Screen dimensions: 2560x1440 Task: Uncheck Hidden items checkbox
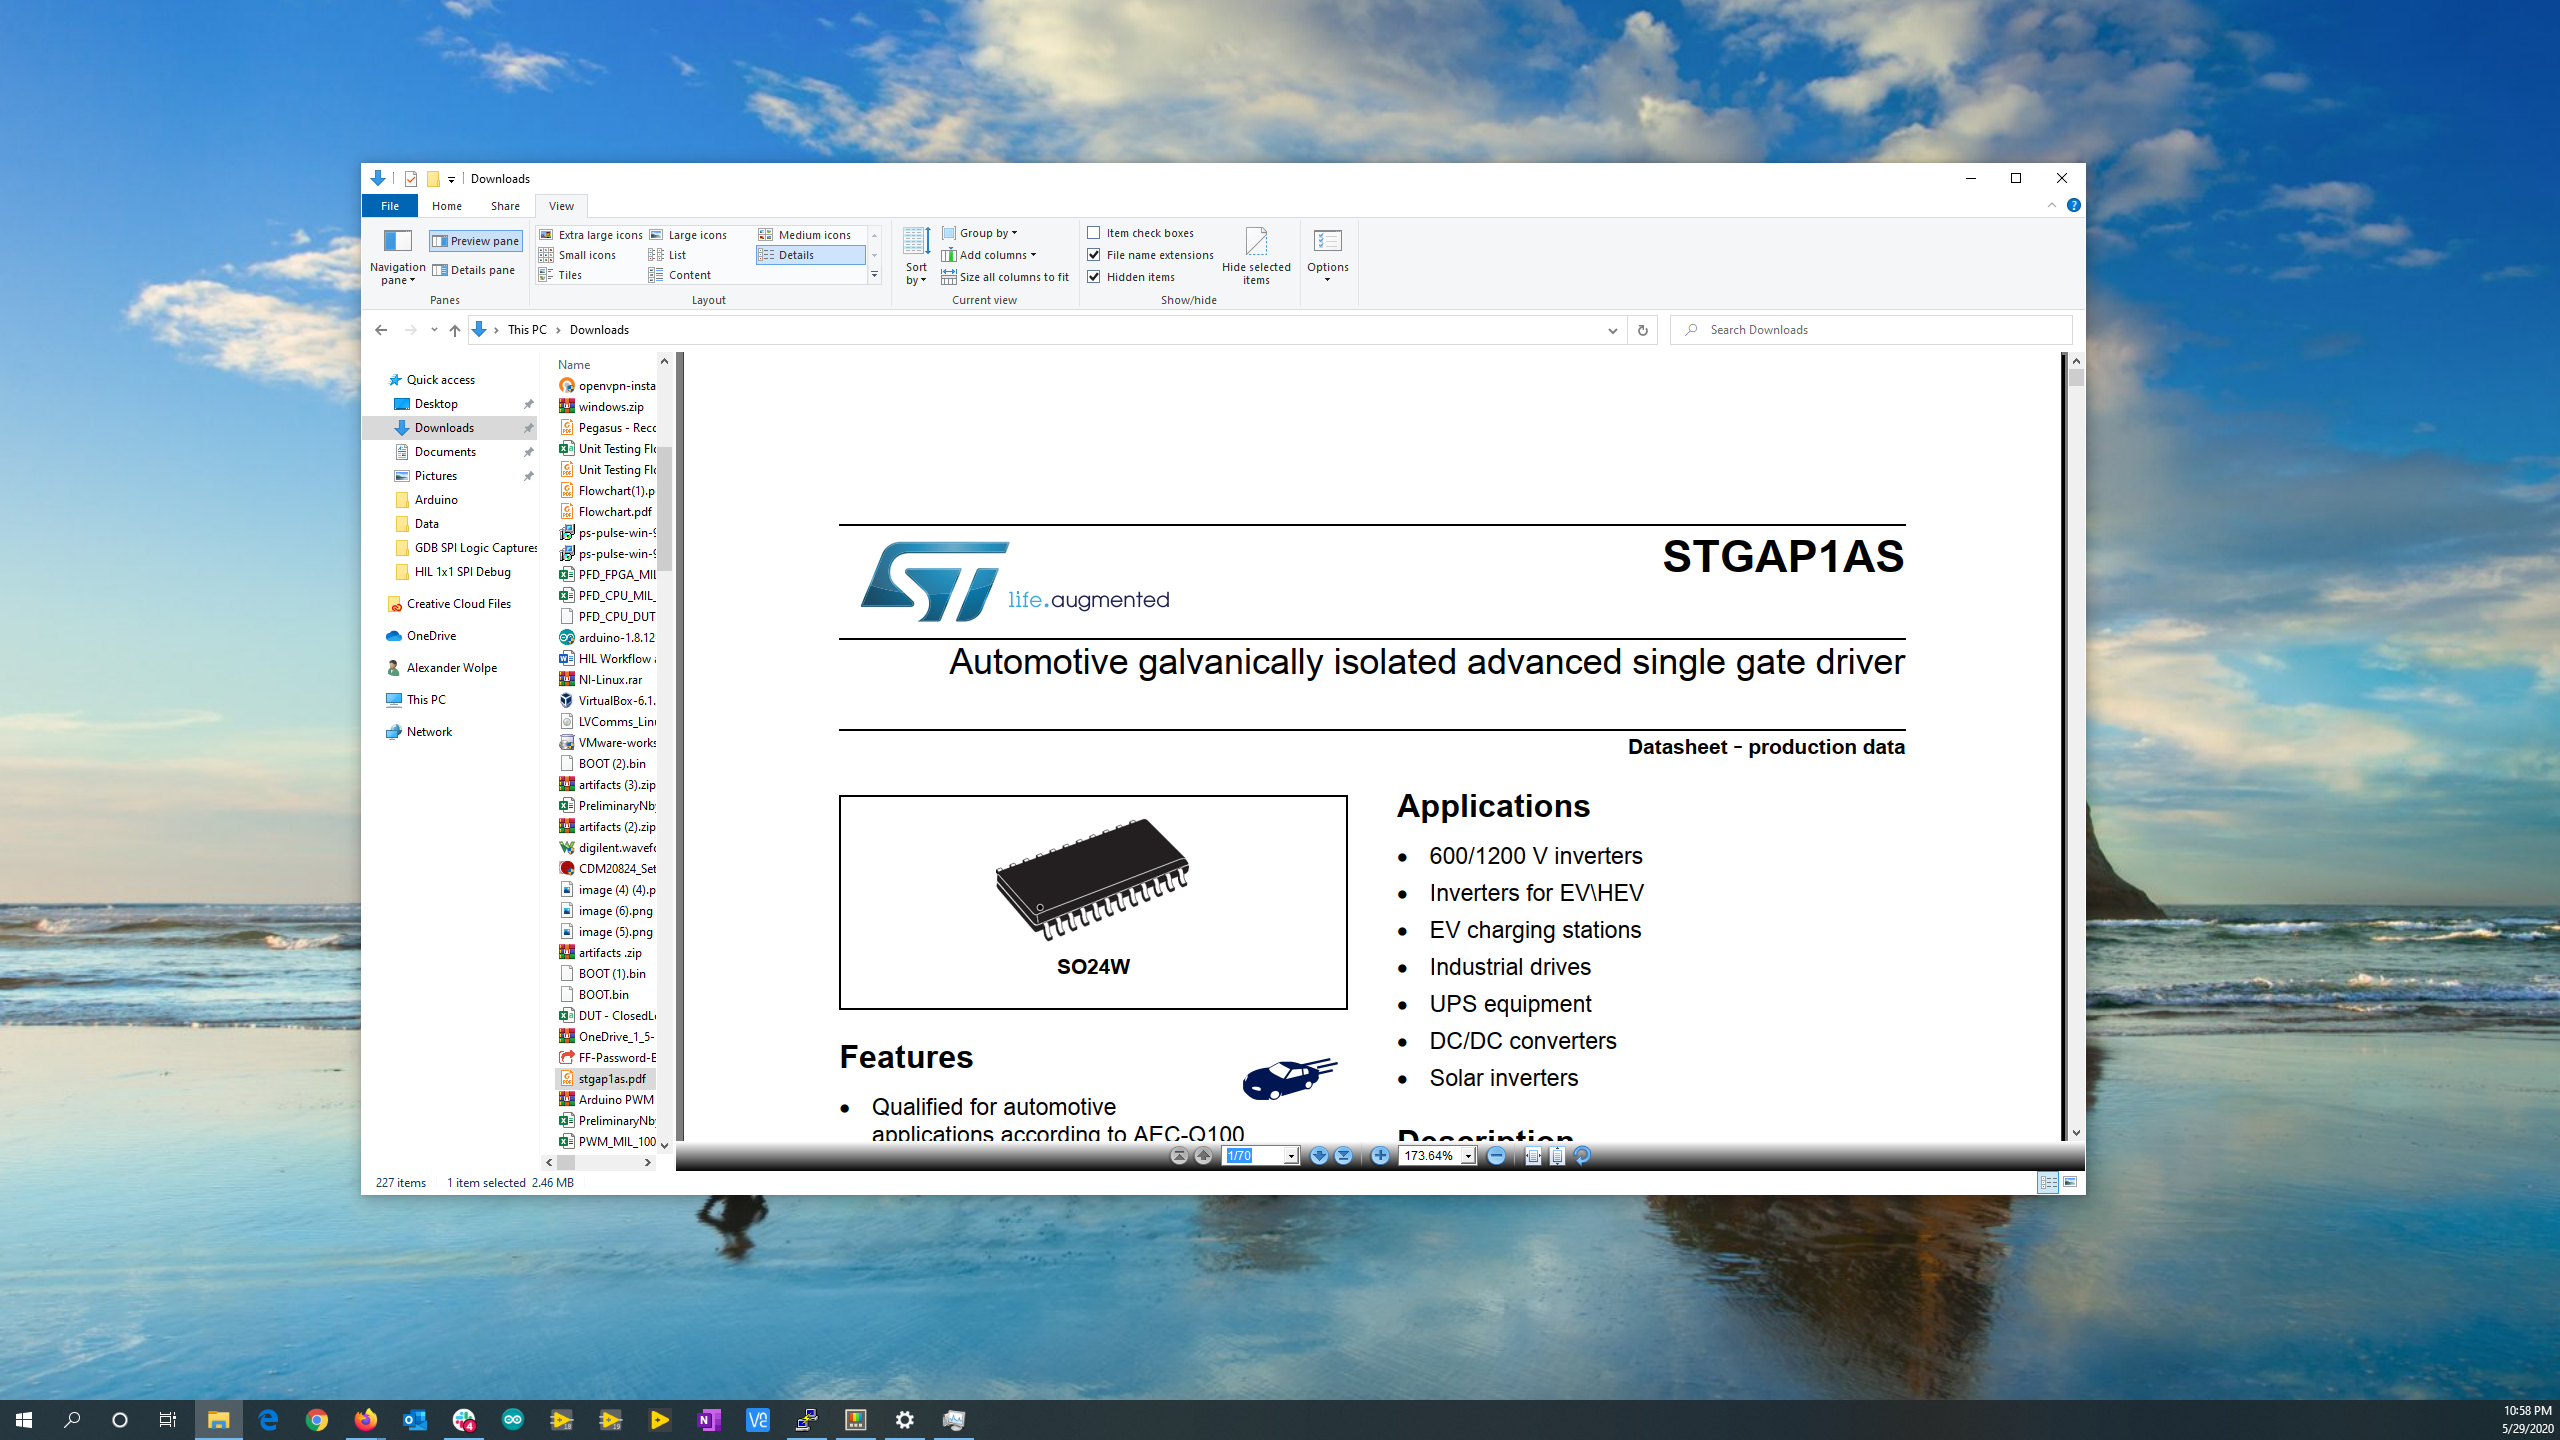(x=1094, y=277)
